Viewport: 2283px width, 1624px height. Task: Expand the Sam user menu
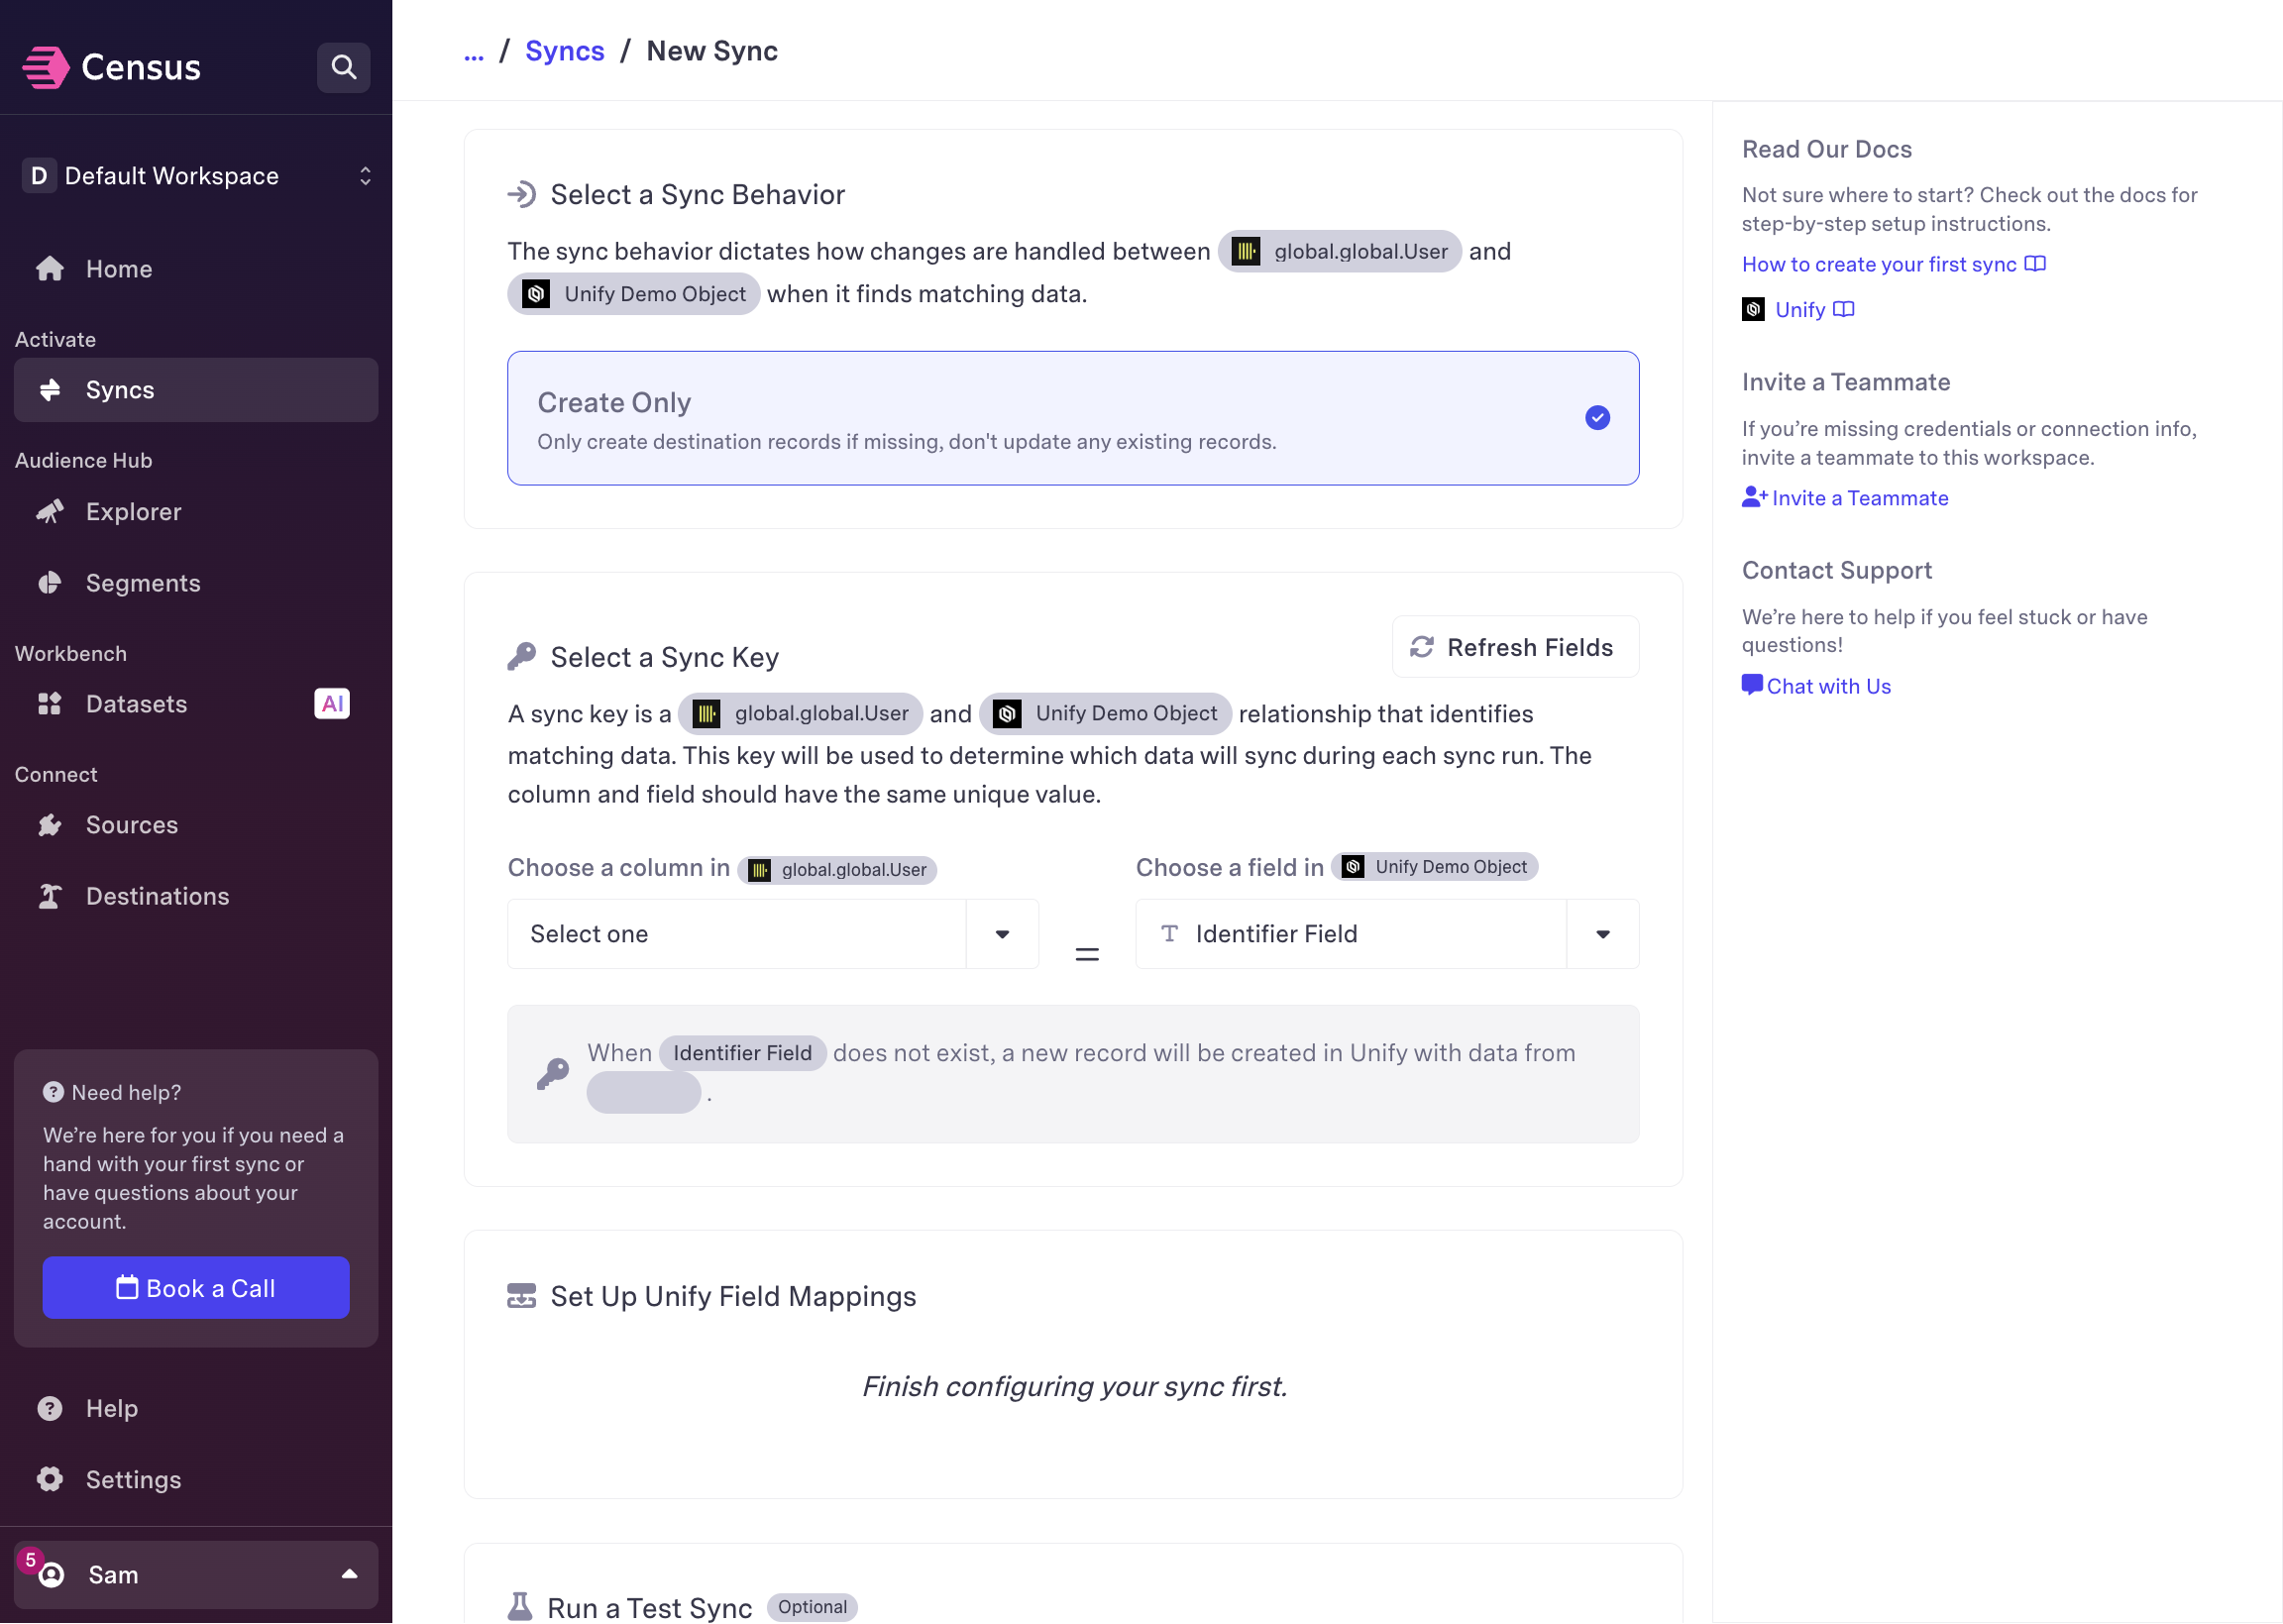click(x=196, y=1574)
